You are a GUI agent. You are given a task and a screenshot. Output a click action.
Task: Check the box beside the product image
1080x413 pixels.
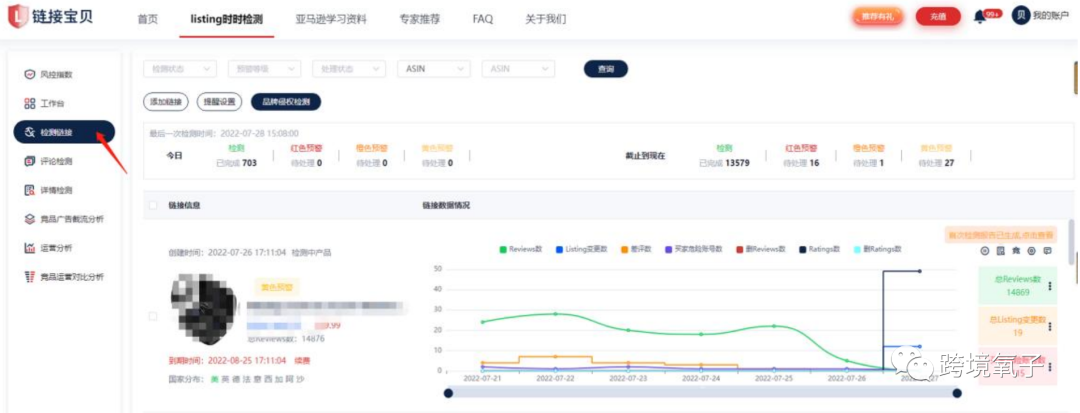tap(153, 316)
